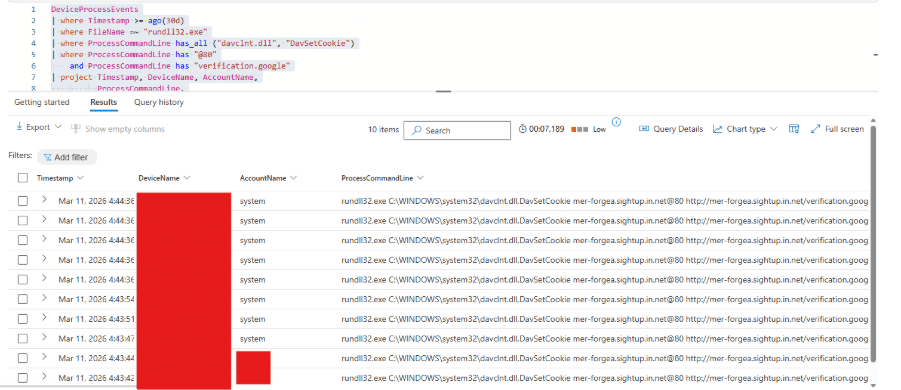Click the stopwatch icon beside 00:07.189
The width and height of the screenshot is (901, 390).
522,130
